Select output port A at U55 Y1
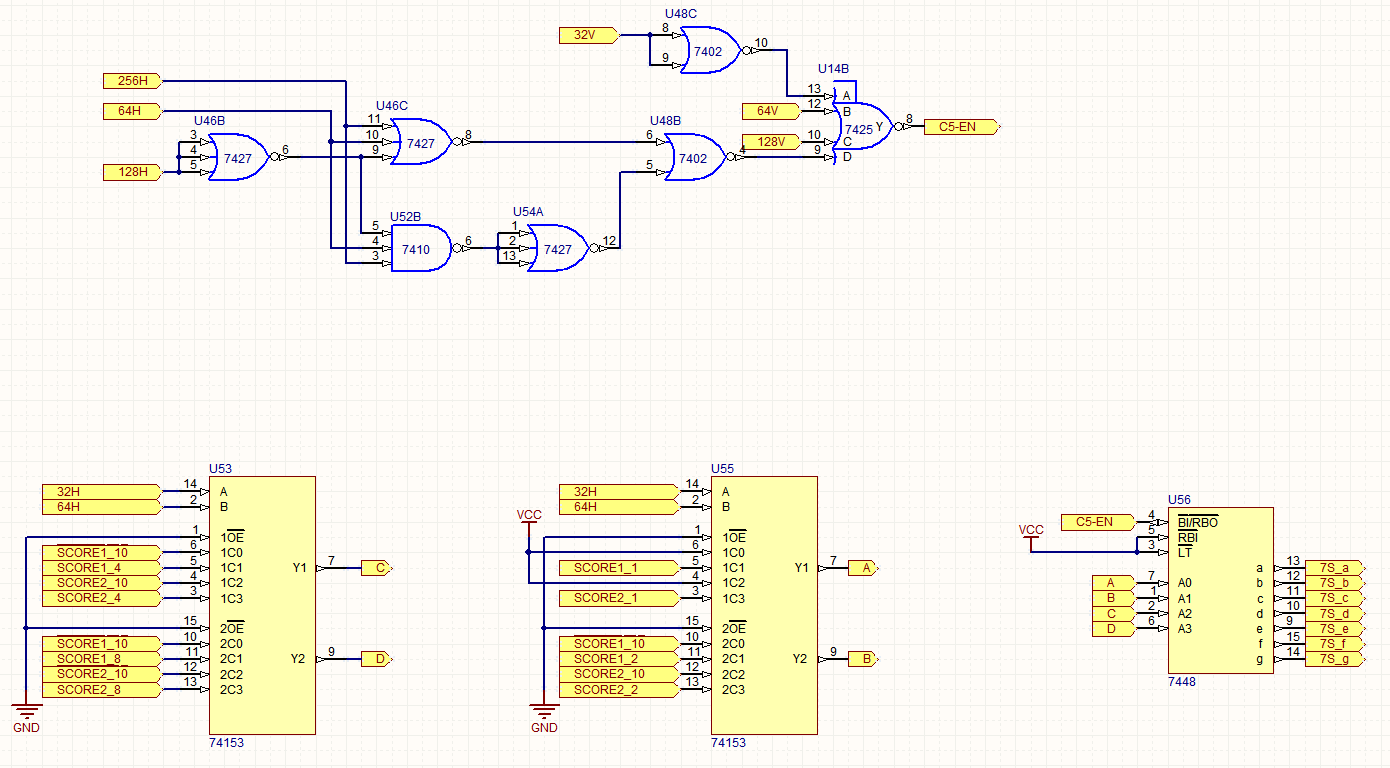 865,568
